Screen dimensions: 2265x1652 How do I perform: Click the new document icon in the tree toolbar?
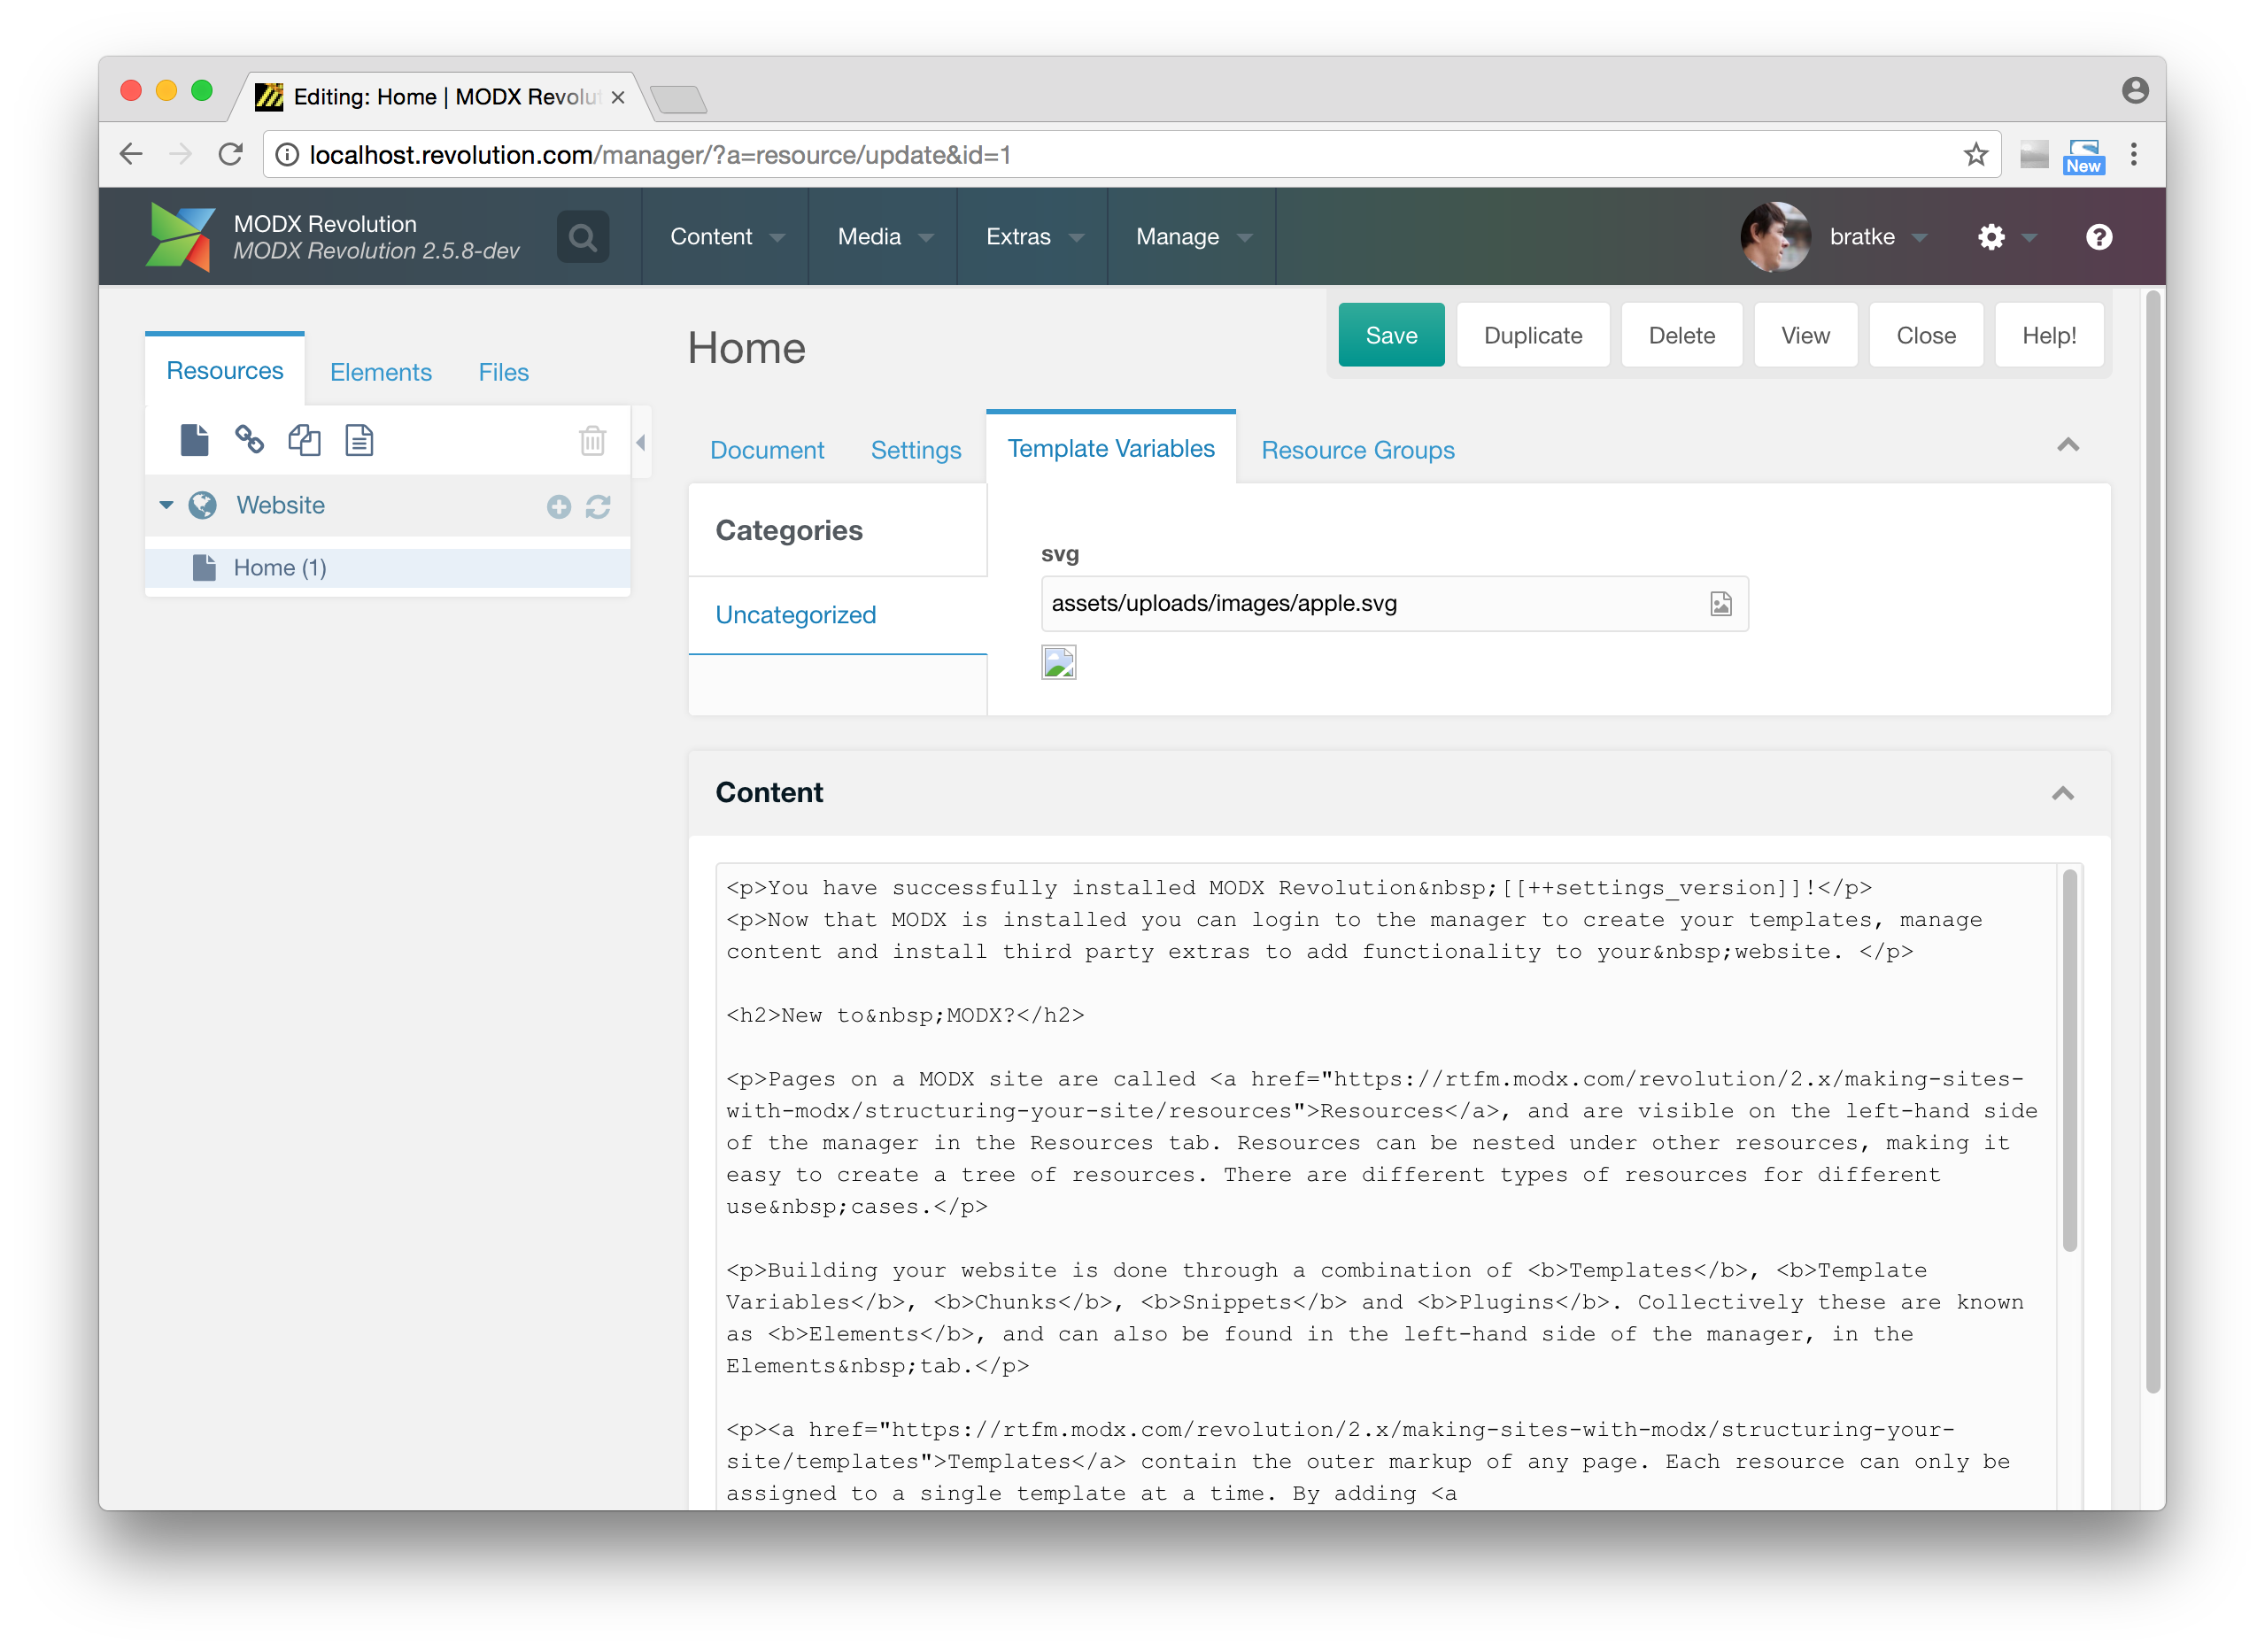tap(194, 440)
